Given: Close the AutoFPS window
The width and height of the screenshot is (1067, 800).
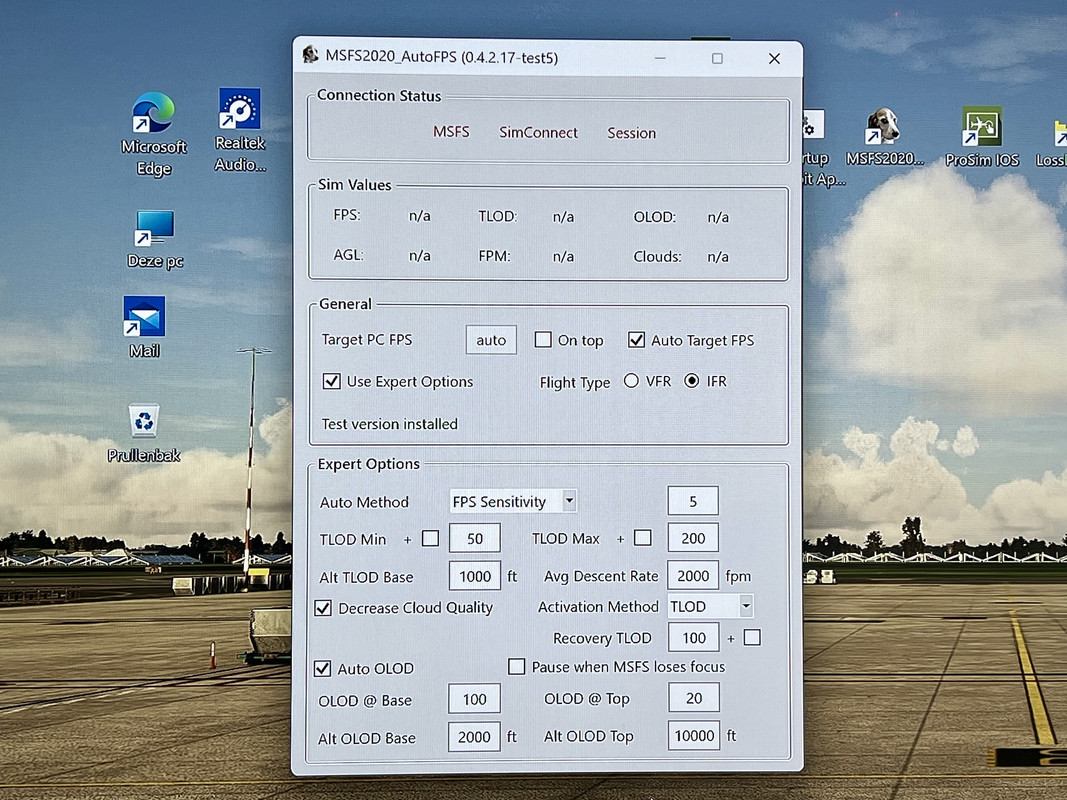Looking at the screenshot, I should [x=774, y=59].
